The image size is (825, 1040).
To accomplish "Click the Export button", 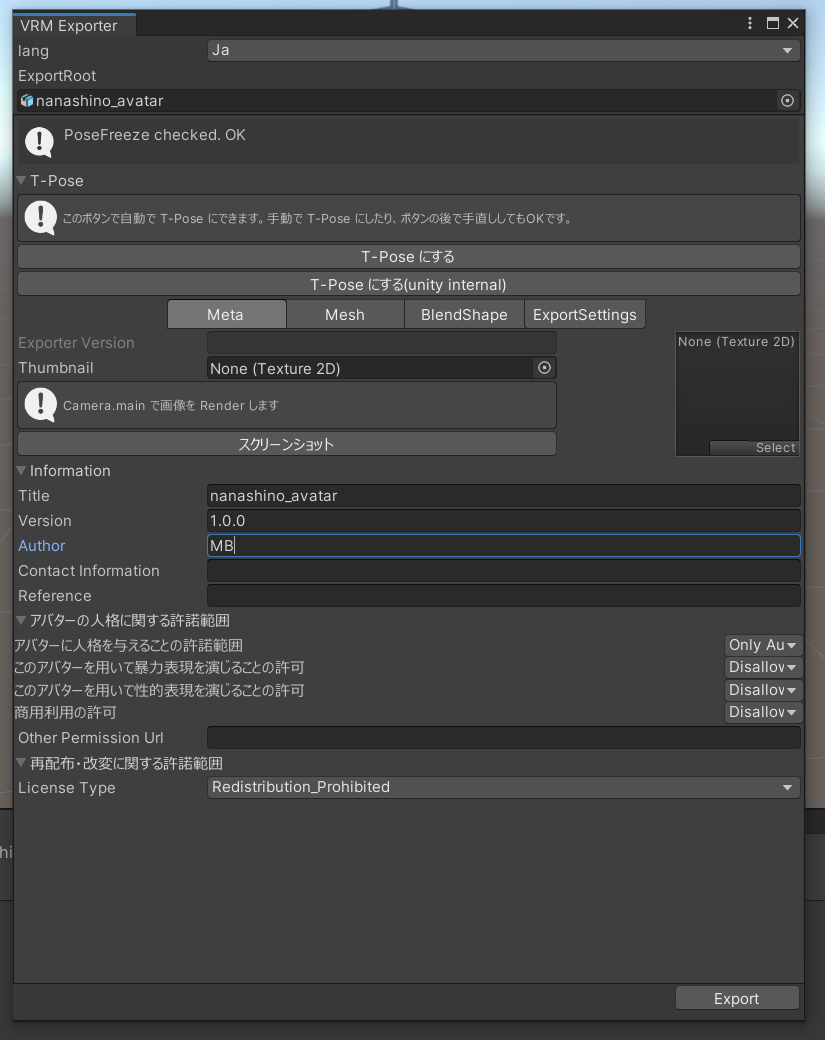I will tap(737, 998).
